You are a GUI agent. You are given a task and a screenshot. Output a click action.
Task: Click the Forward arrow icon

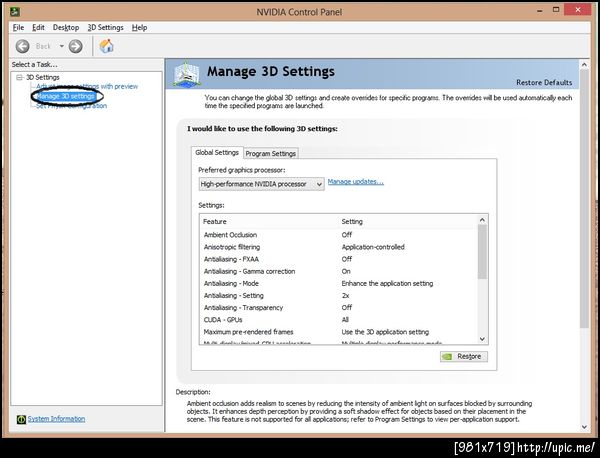tap(75, 46)
